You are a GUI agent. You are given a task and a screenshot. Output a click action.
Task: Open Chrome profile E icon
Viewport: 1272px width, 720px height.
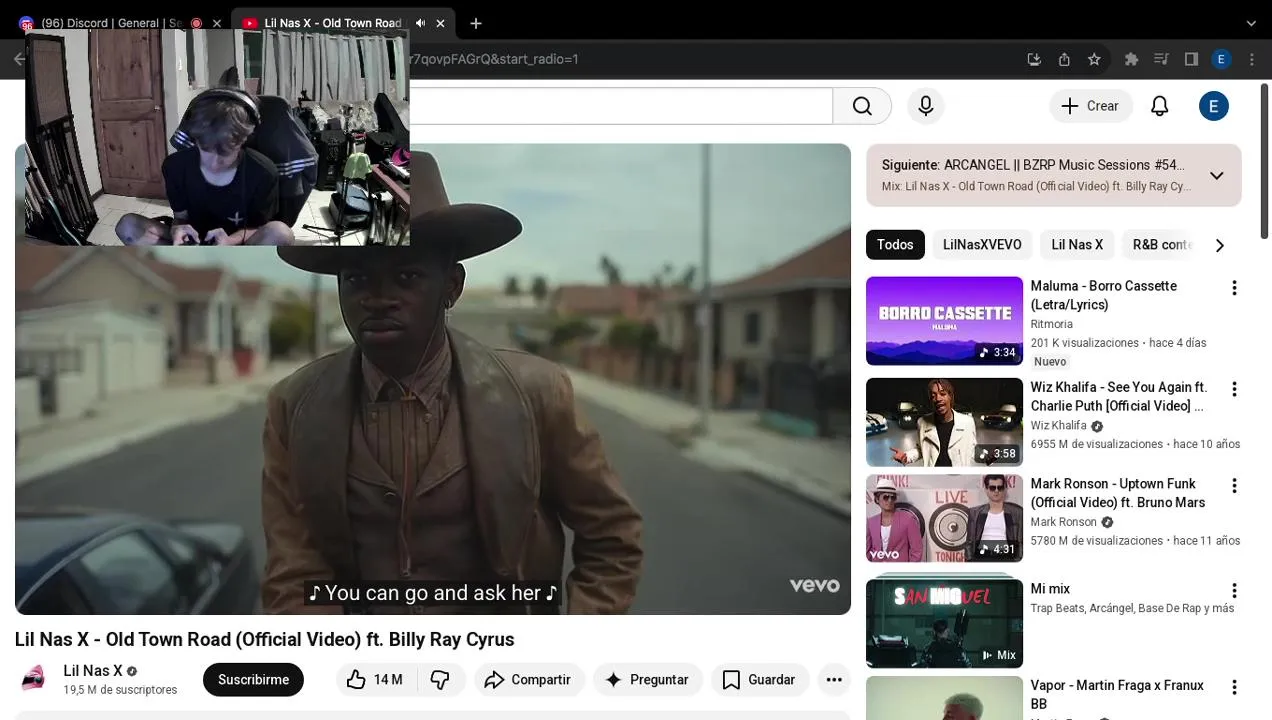click(1221, 60)
